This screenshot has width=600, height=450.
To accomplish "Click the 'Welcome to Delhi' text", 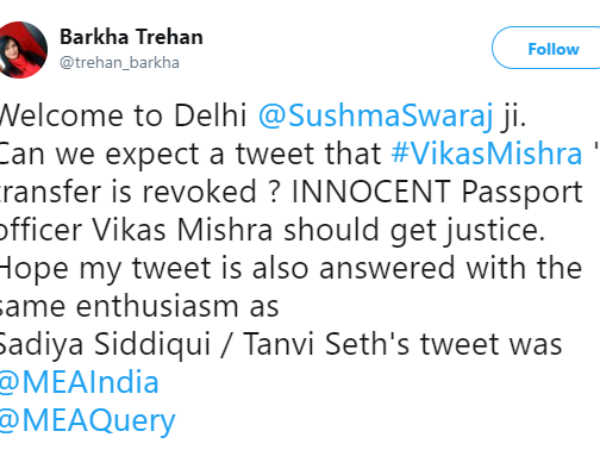I will (123, 115).
